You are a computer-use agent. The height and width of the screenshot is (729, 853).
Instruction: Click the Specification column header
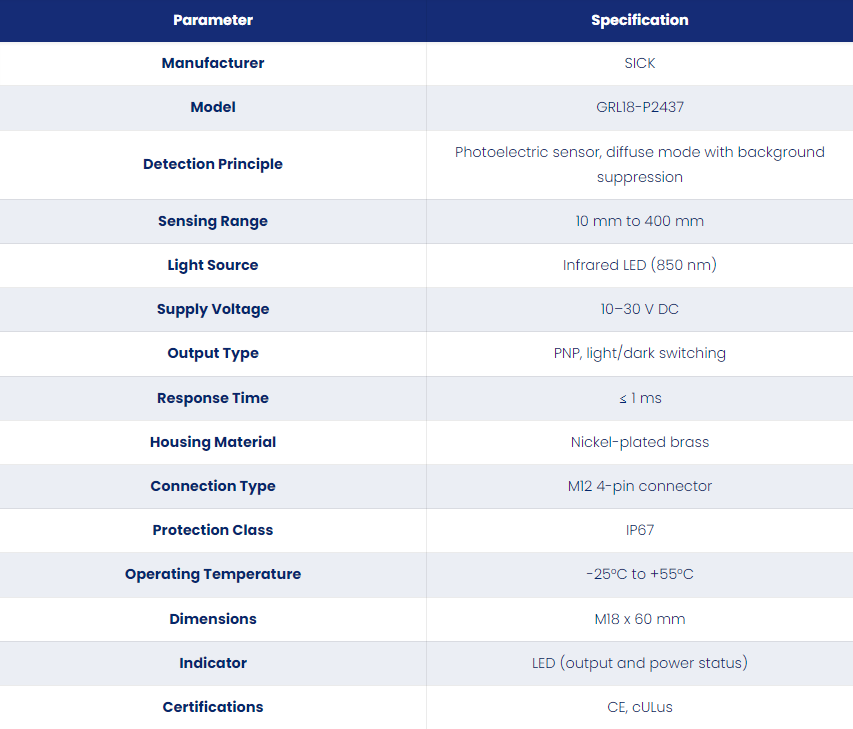(640, 20)
